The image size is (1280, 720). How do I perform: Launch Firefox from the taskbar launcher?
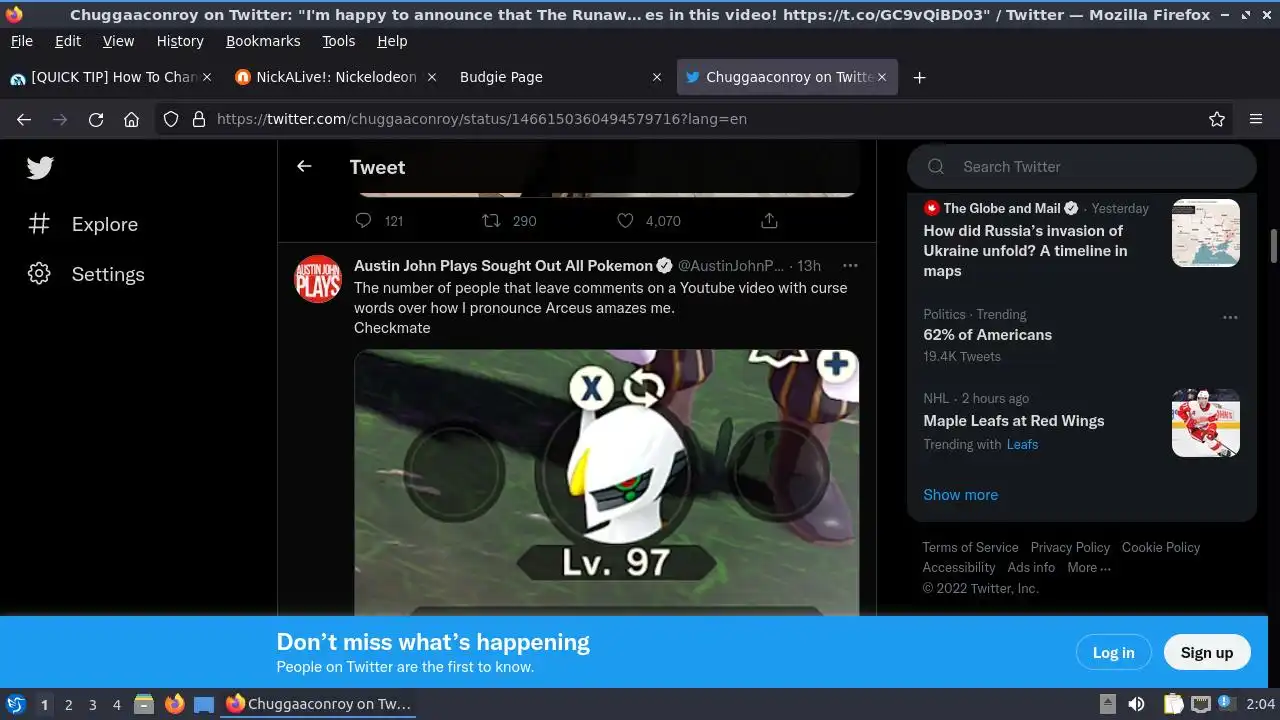174,704
